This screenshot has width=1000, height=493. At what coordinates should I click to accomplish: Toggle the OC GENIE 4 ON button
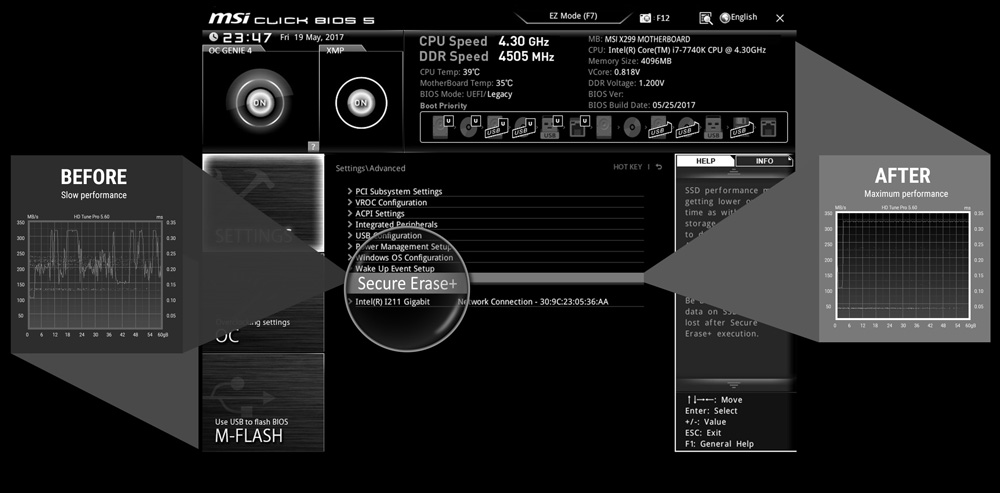[259, 103]
